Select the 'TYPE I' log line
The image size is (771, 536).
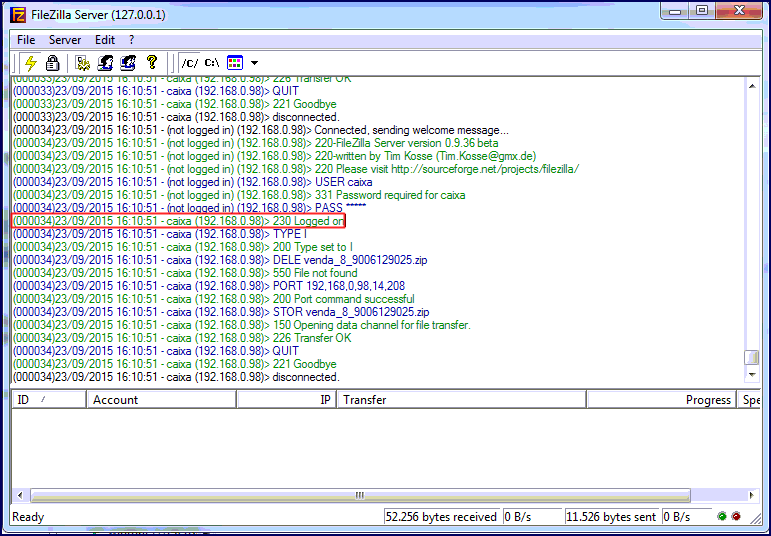(x=160, y=234)
